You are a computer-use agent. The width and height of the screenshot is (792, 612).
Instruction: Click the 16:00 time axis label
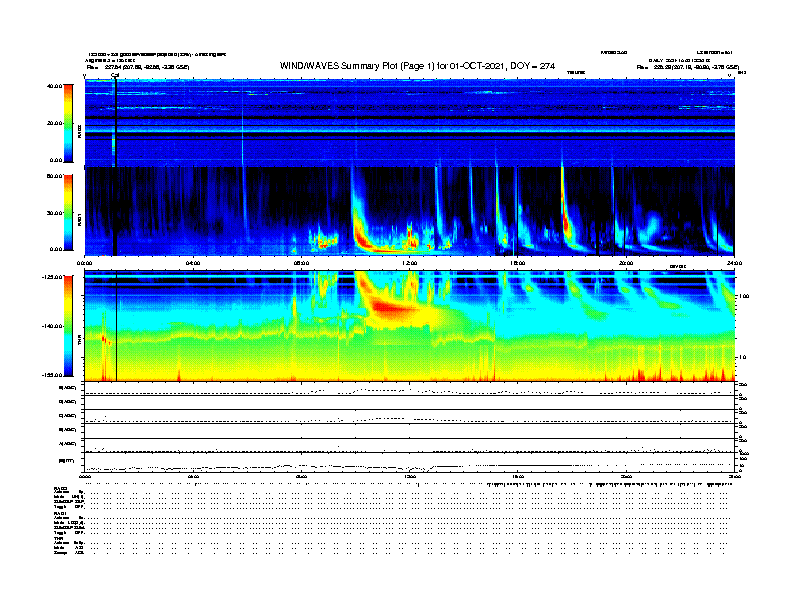pyautogui.click(x=518, y=263)
